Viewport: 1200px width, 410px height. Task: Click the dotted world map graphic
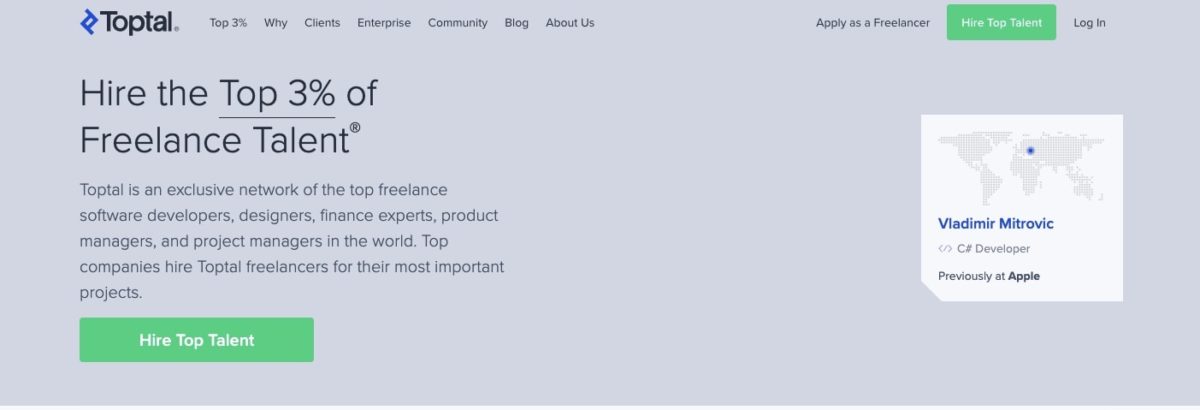click(1022, 167)
